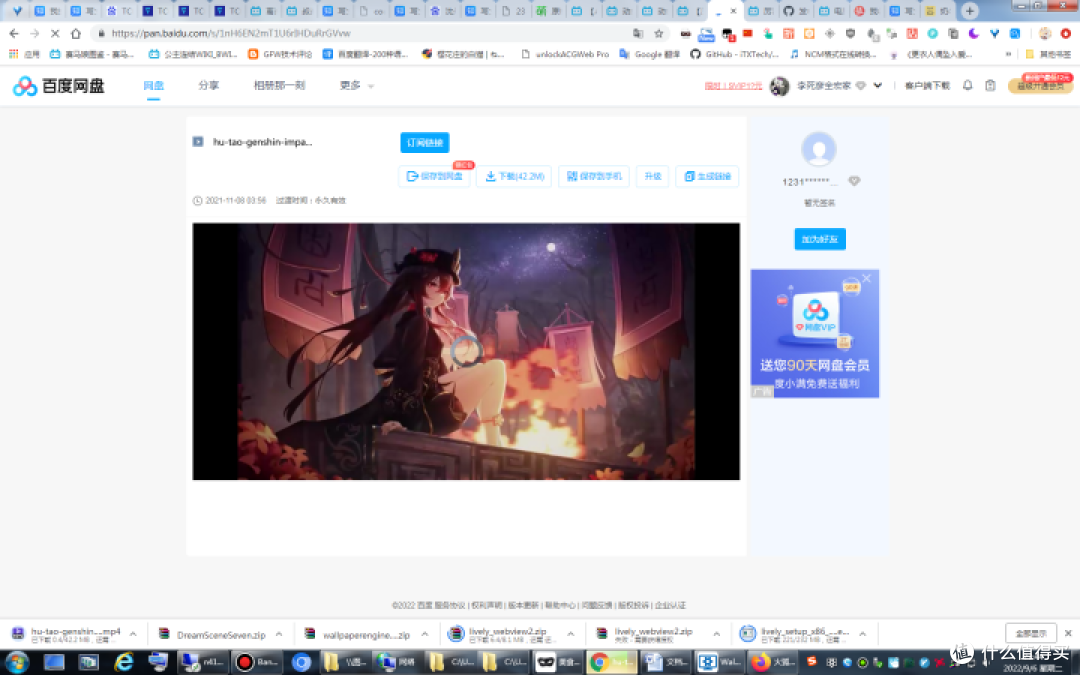This screenshot has width=1080, height=675.
Task: Click the Hu Tao video preview thumbnail
Action: pyautogui.click(x=466, y=351)
